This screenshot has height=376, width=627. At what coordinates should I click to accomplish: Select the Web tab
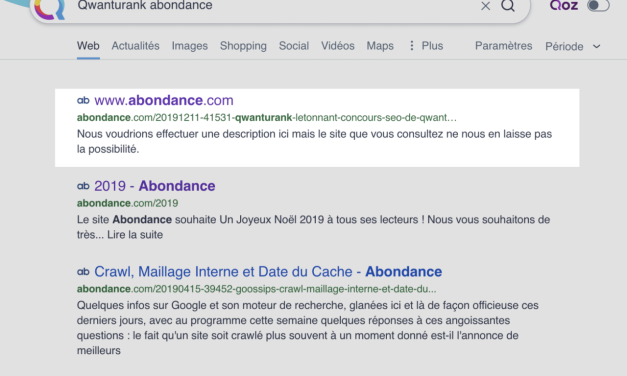pos(88,46)
